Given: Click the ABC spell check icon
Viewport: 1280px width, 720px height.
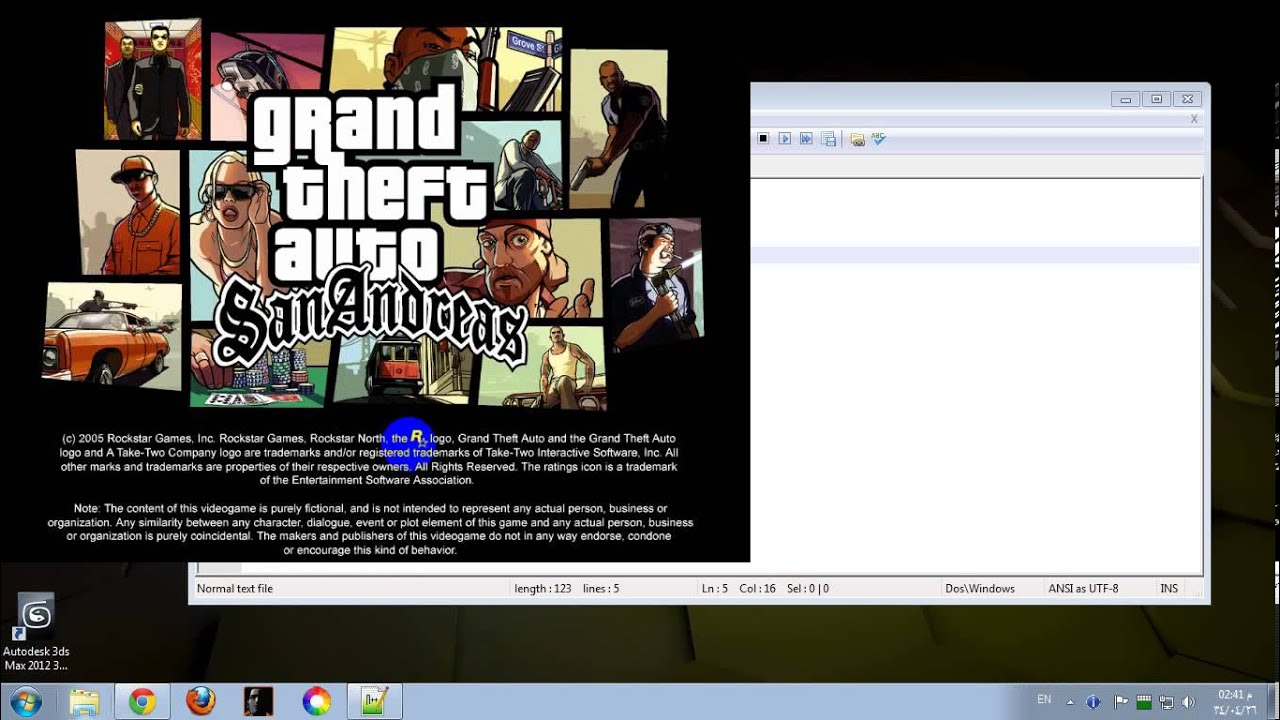Looking at the screenshot, I should (878, 139).
